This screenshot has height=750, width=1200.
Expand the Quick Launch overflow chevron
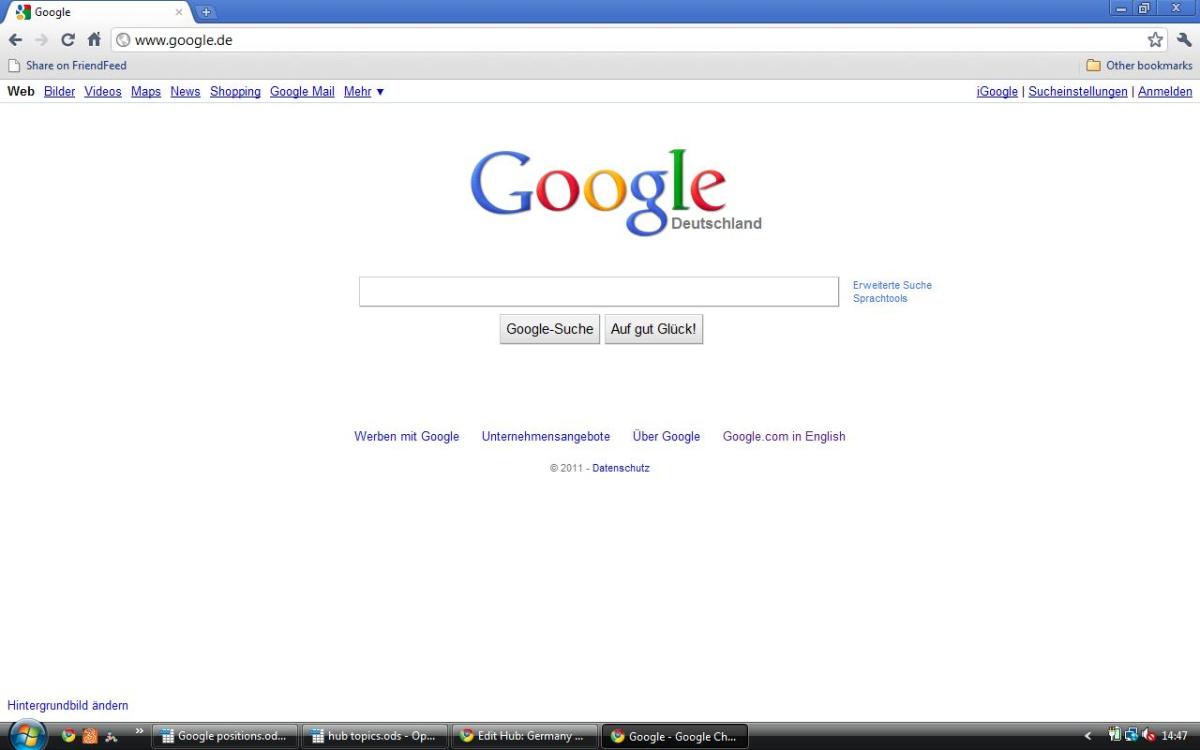pyautogui.click(x=139, y=733)
